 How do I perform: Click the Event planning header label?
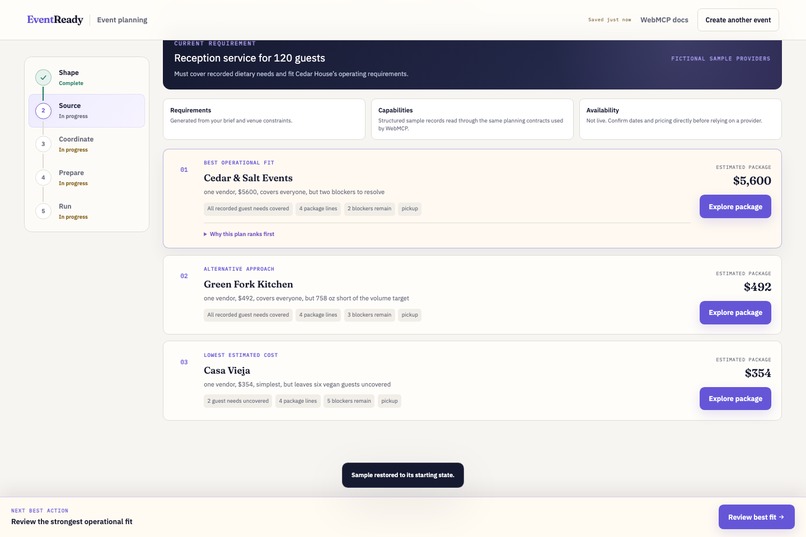tap(122, 20)
